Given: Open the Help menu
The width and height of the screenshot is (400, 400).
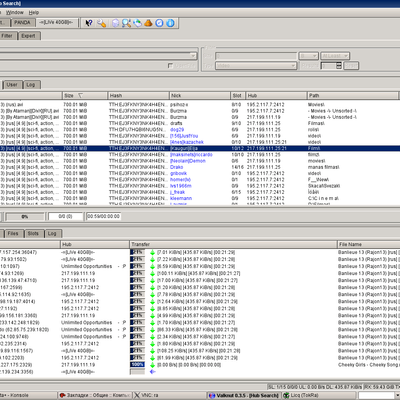Looking at the screenshot, I should point(34,12).
